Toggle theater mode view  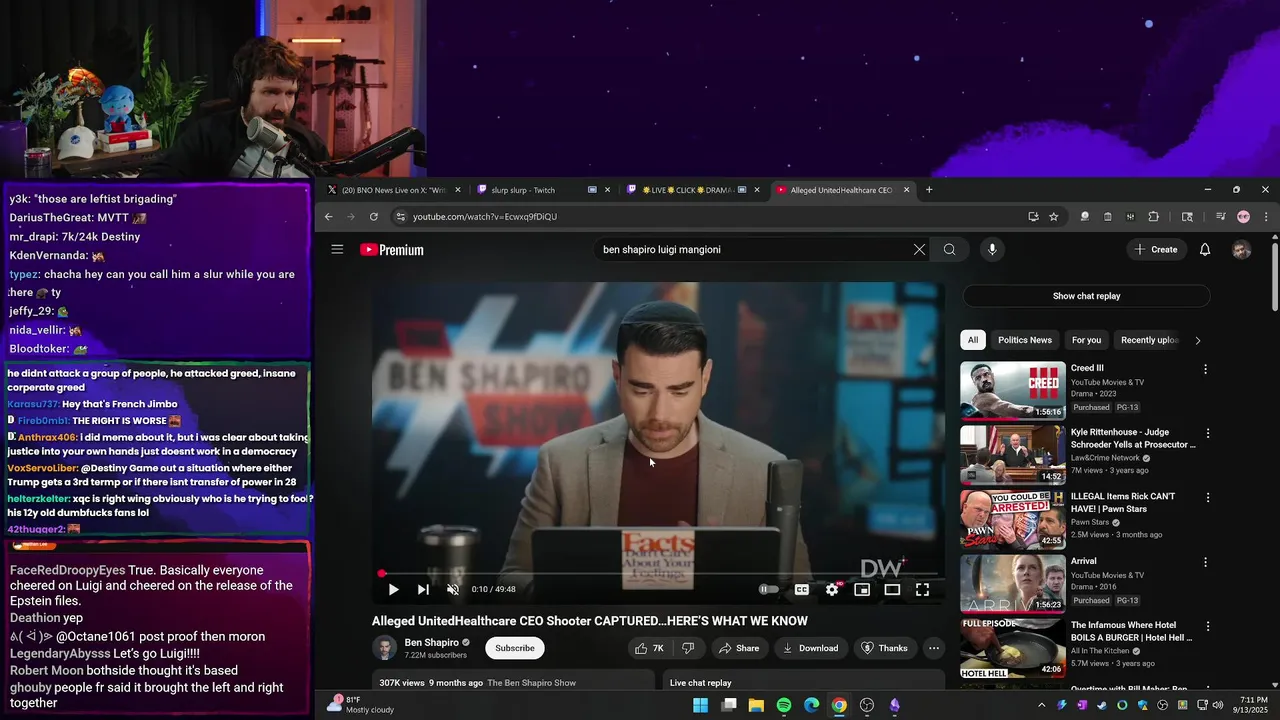coord(892,590)
